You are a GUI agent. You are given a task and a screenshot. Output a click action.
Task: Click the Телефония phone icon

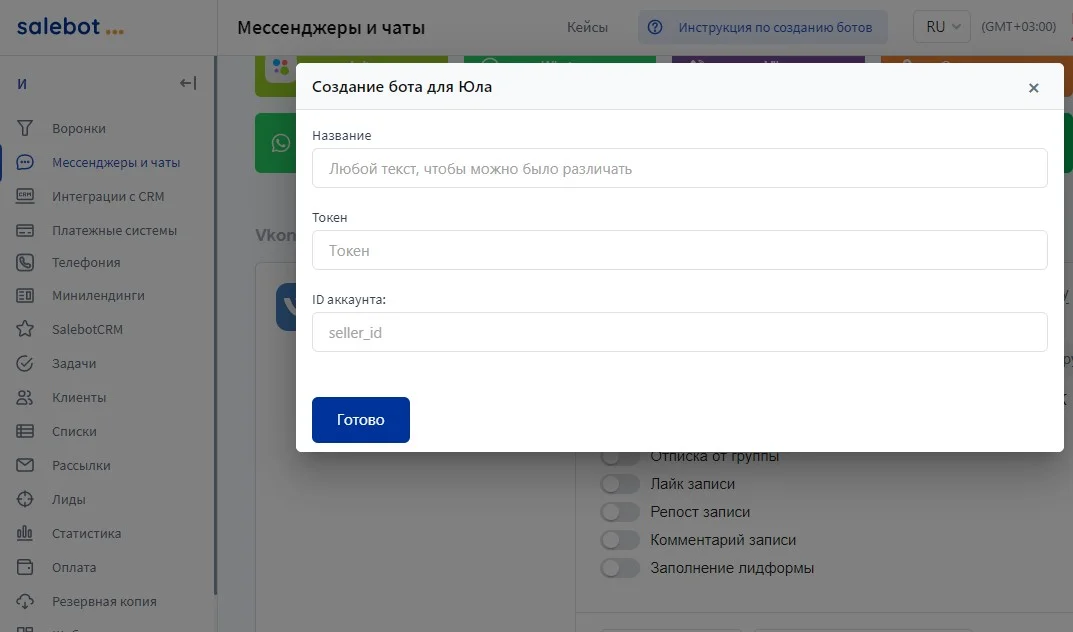coord(26,262)
